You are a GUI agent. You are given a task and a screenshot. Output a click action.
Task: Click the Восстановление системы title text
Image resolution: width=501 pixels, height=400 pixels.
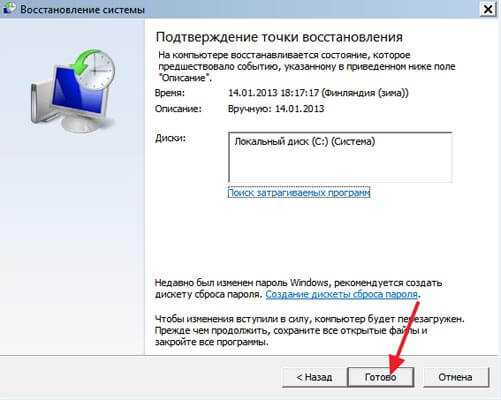(x=82, y=9)
